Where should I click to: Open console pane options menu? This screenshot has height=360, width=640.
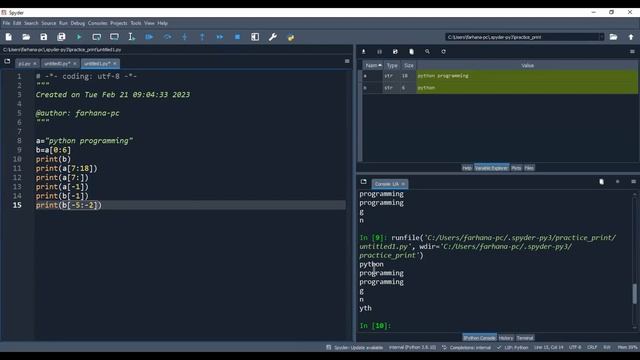633,182
